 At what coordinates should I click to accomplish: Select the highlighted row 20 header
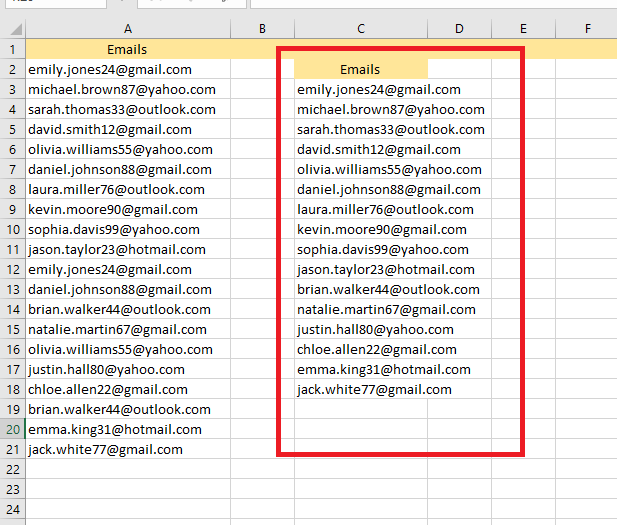pos(12,429)
